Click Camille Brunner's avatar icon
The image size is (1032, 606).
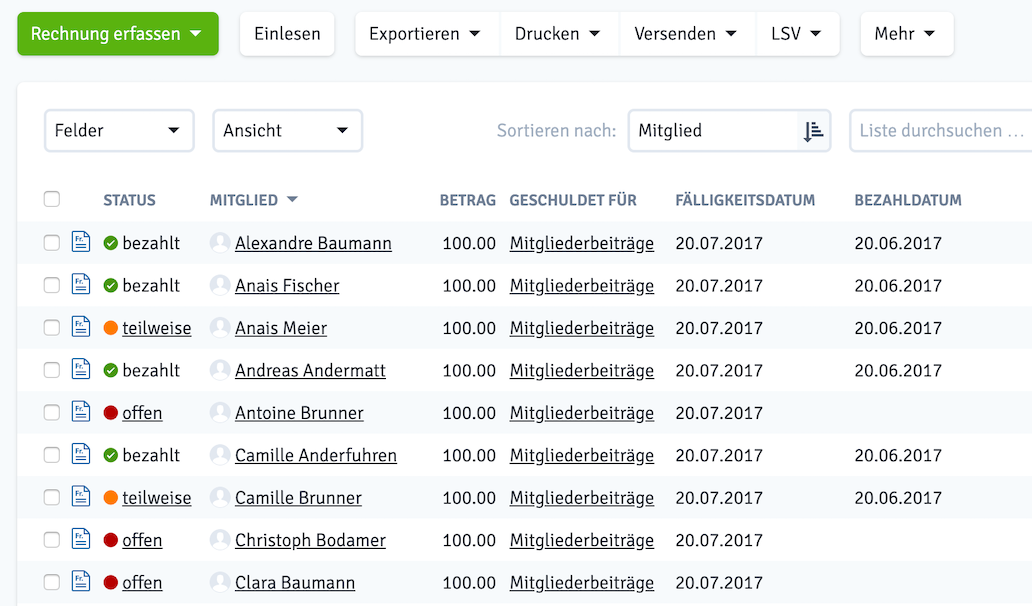click(x=219, y=497)
